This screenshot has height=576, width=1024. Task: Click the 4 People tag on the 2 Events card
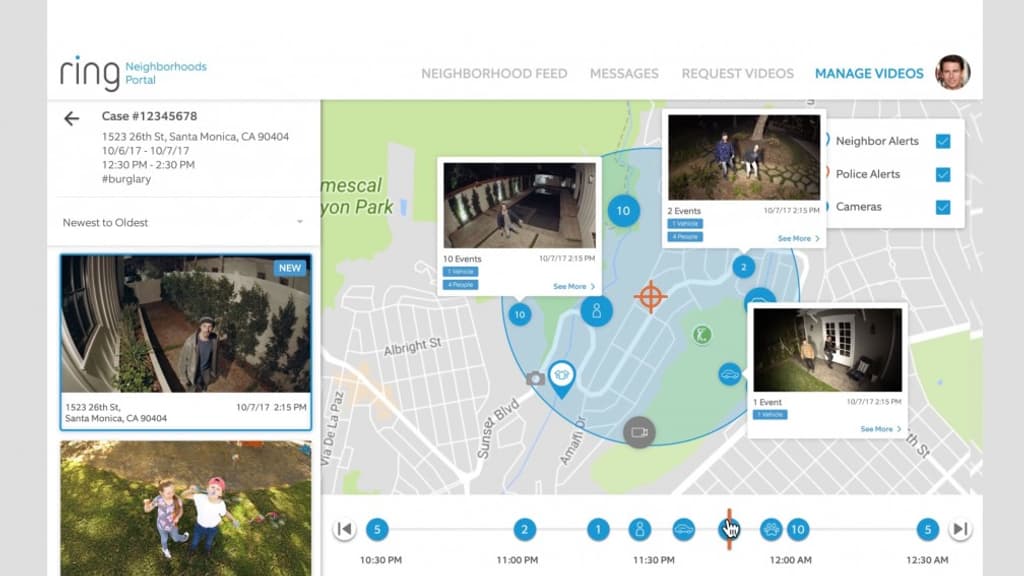(x=685, y=236)
